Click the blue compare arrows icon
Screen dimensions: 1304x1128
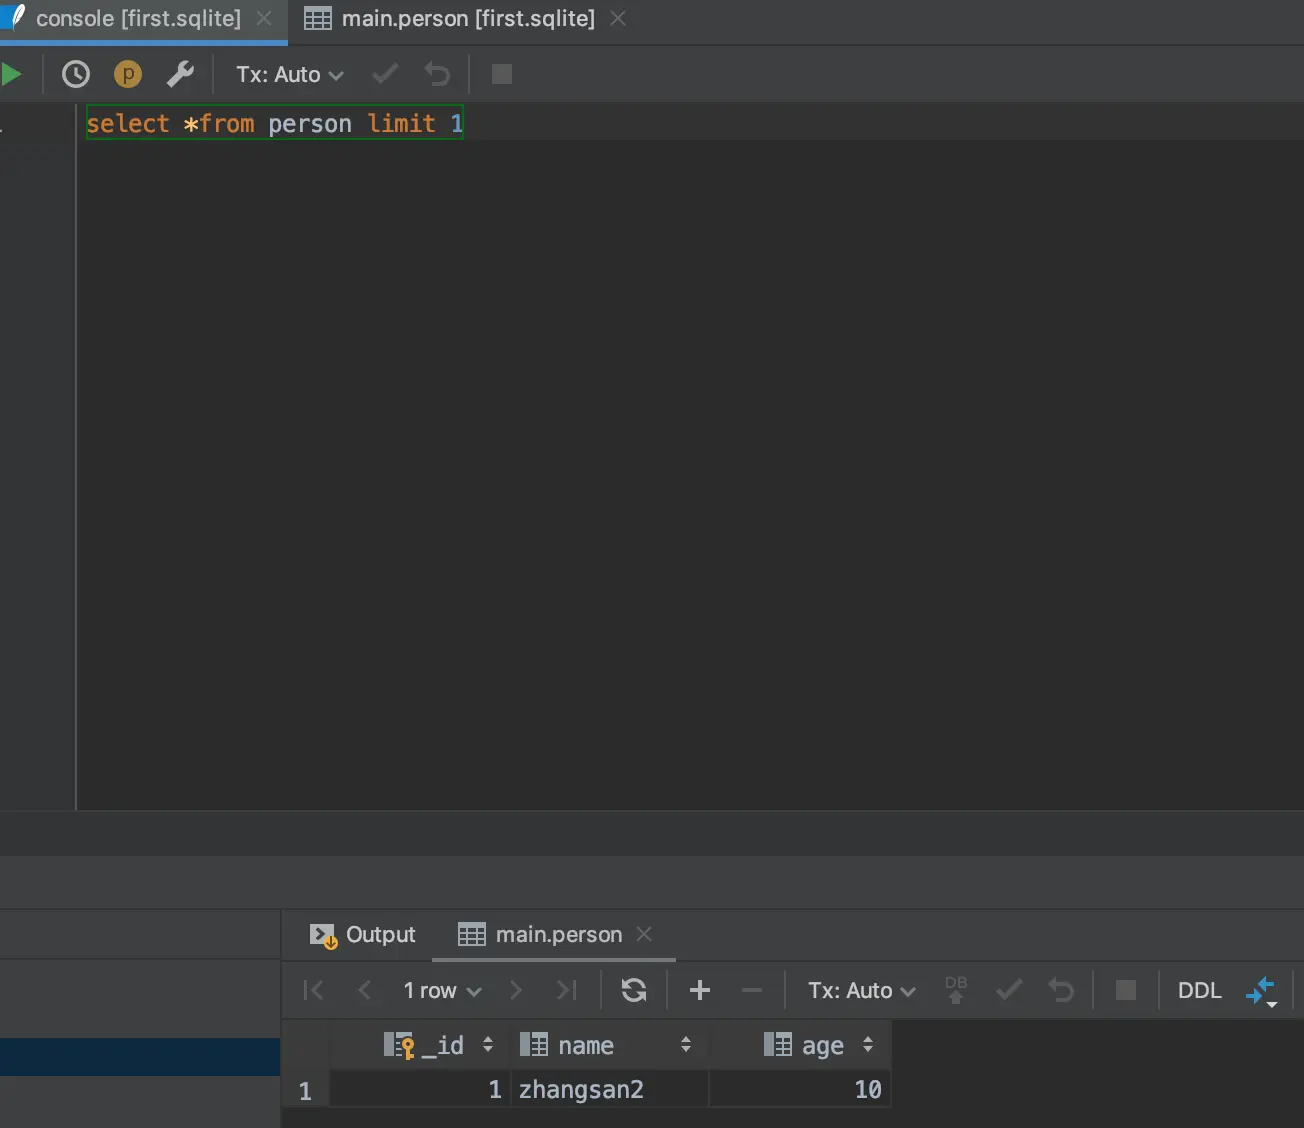pyautogui.click(x=1261, y=991)
